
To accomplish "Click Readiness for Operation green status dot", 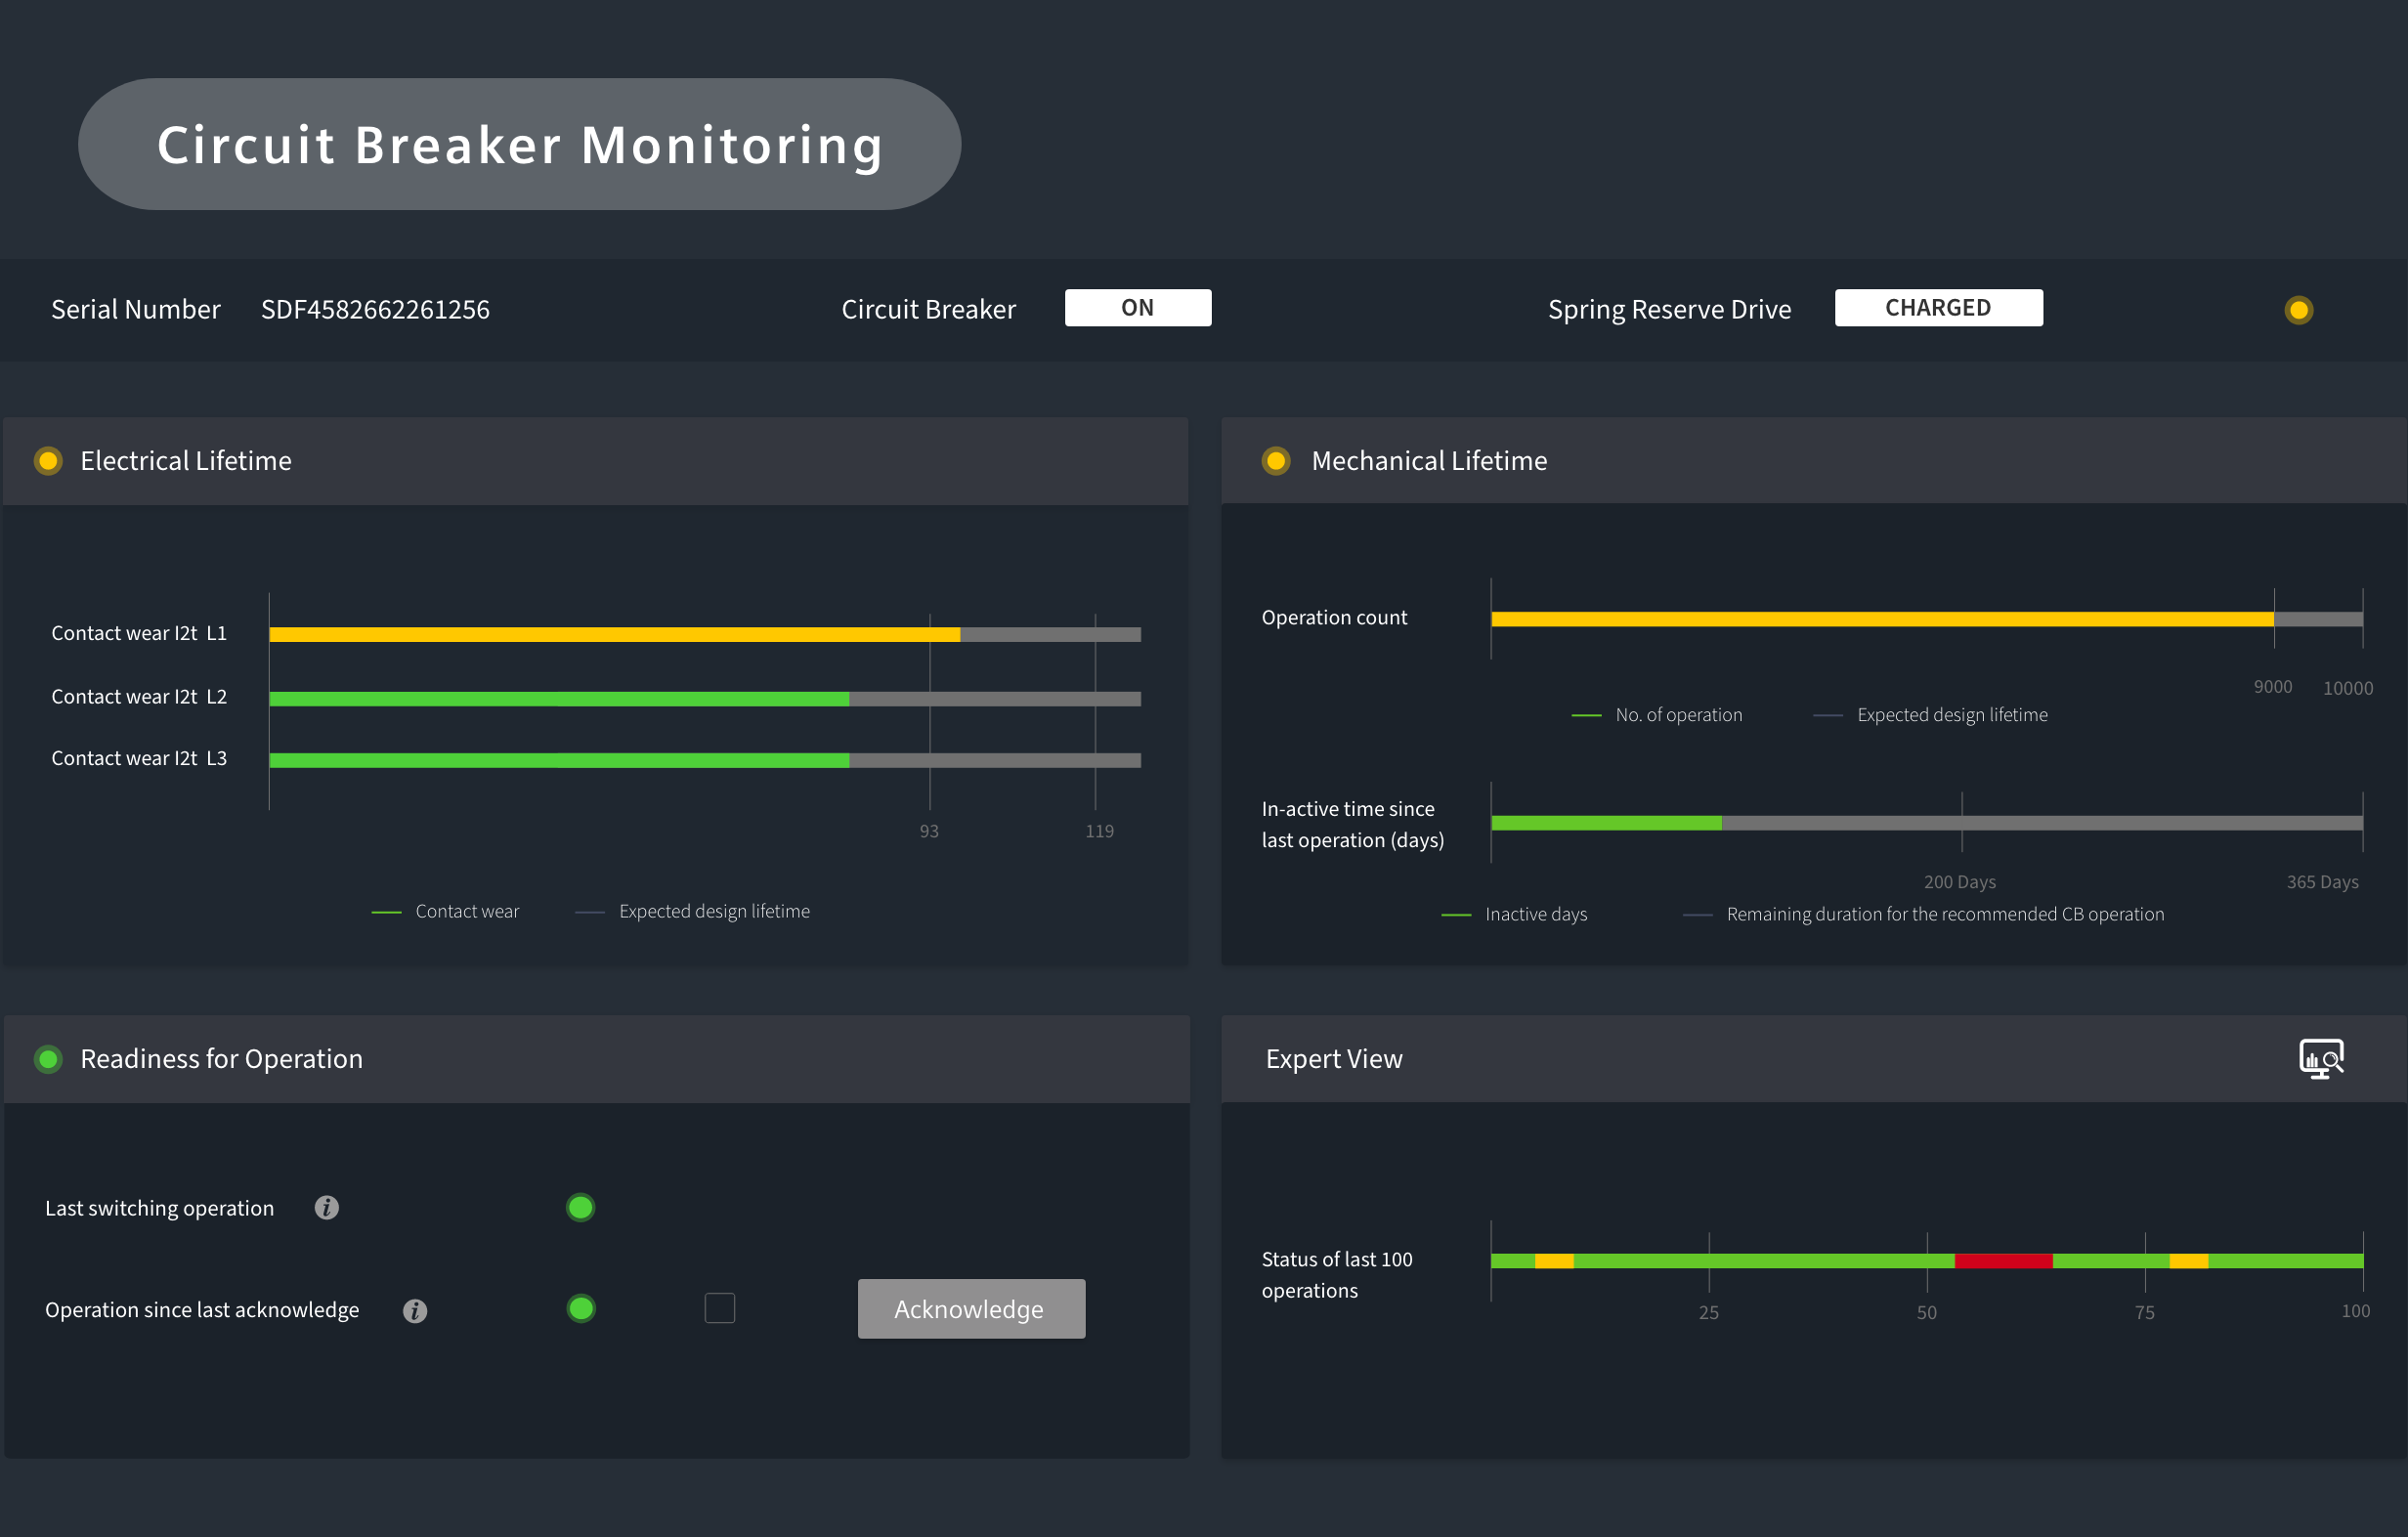I will 48,1059.
